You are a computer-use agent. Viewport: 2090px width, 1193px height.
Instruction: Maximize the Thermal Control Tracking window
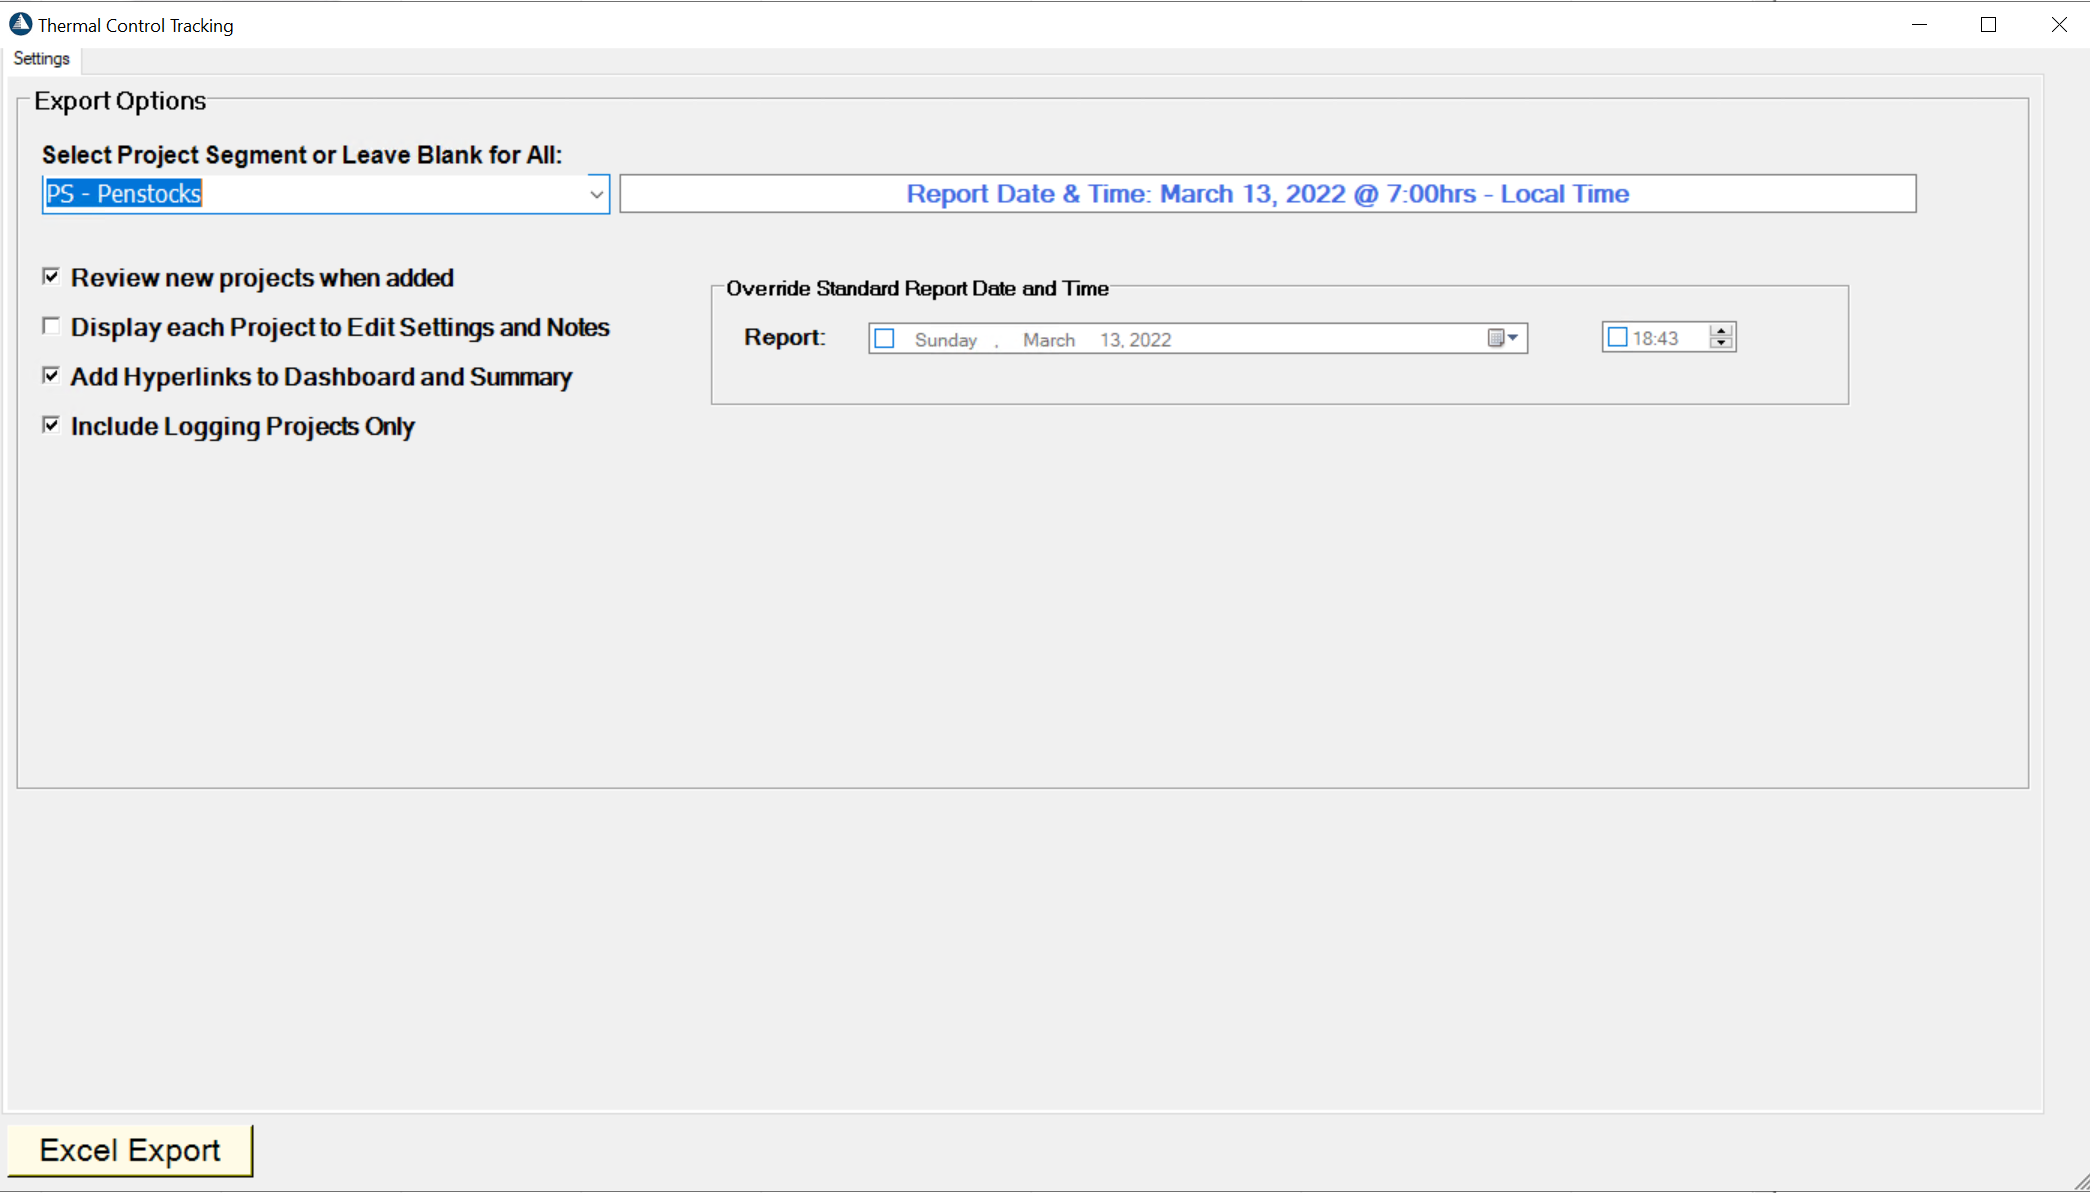(x=1988, y=25)
